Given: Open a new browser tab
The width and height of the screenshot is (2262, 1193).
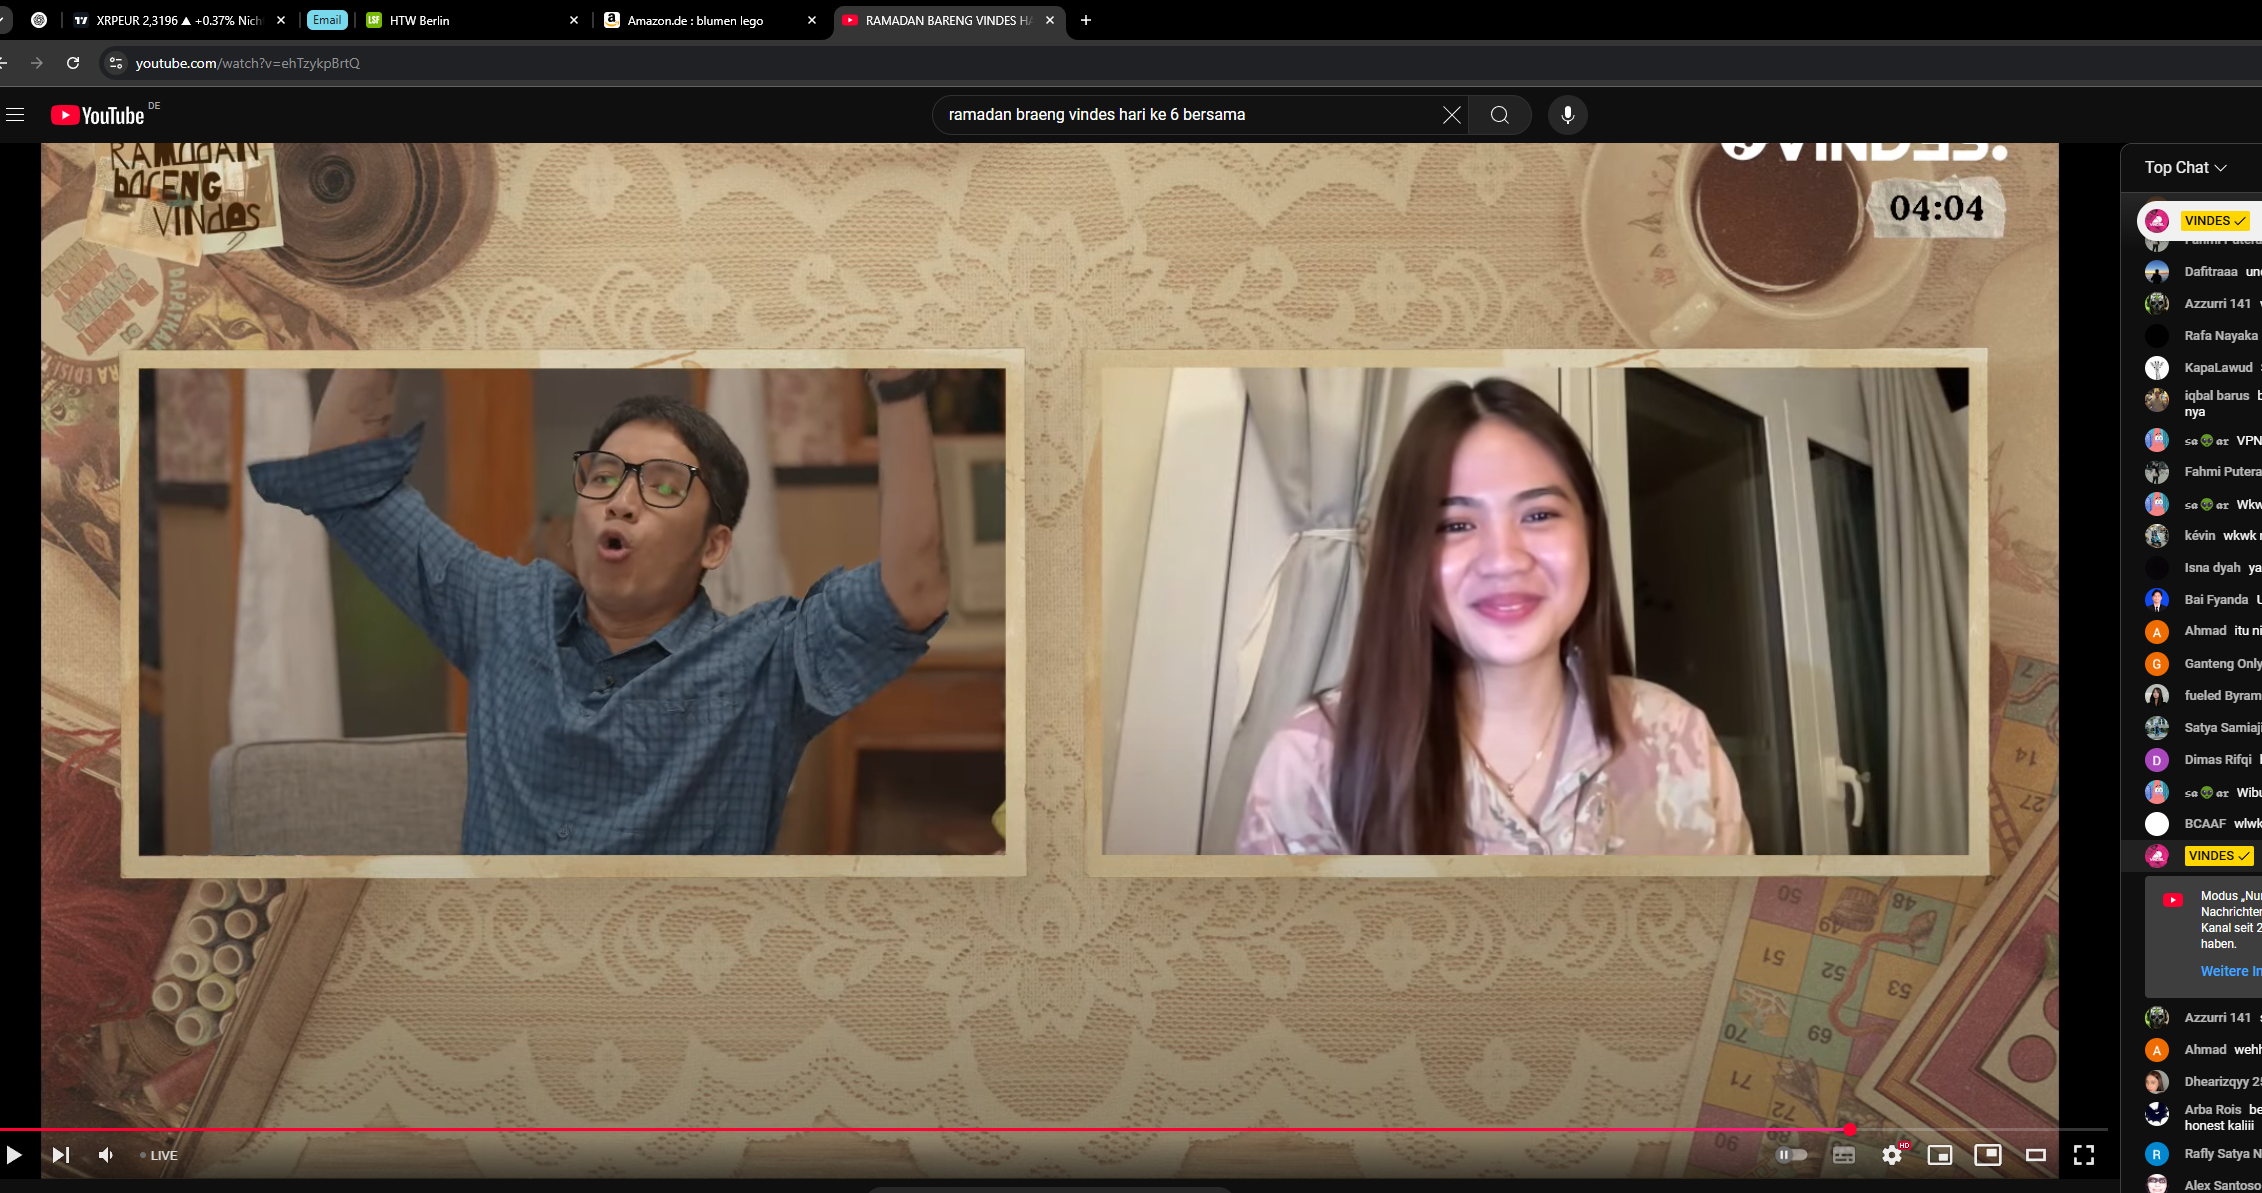Looking at the screenshot, I should (x=1085, y=20).
